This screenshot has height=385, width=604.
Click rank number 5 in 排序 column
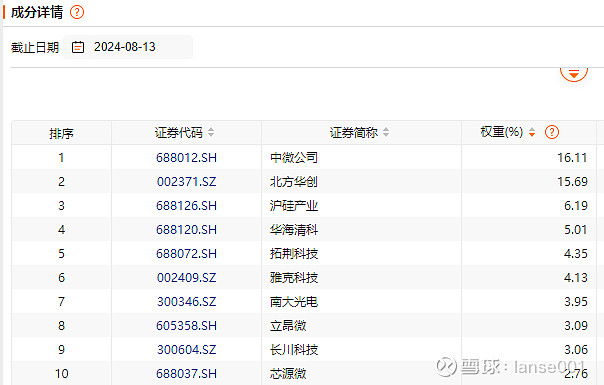(61, 254)
